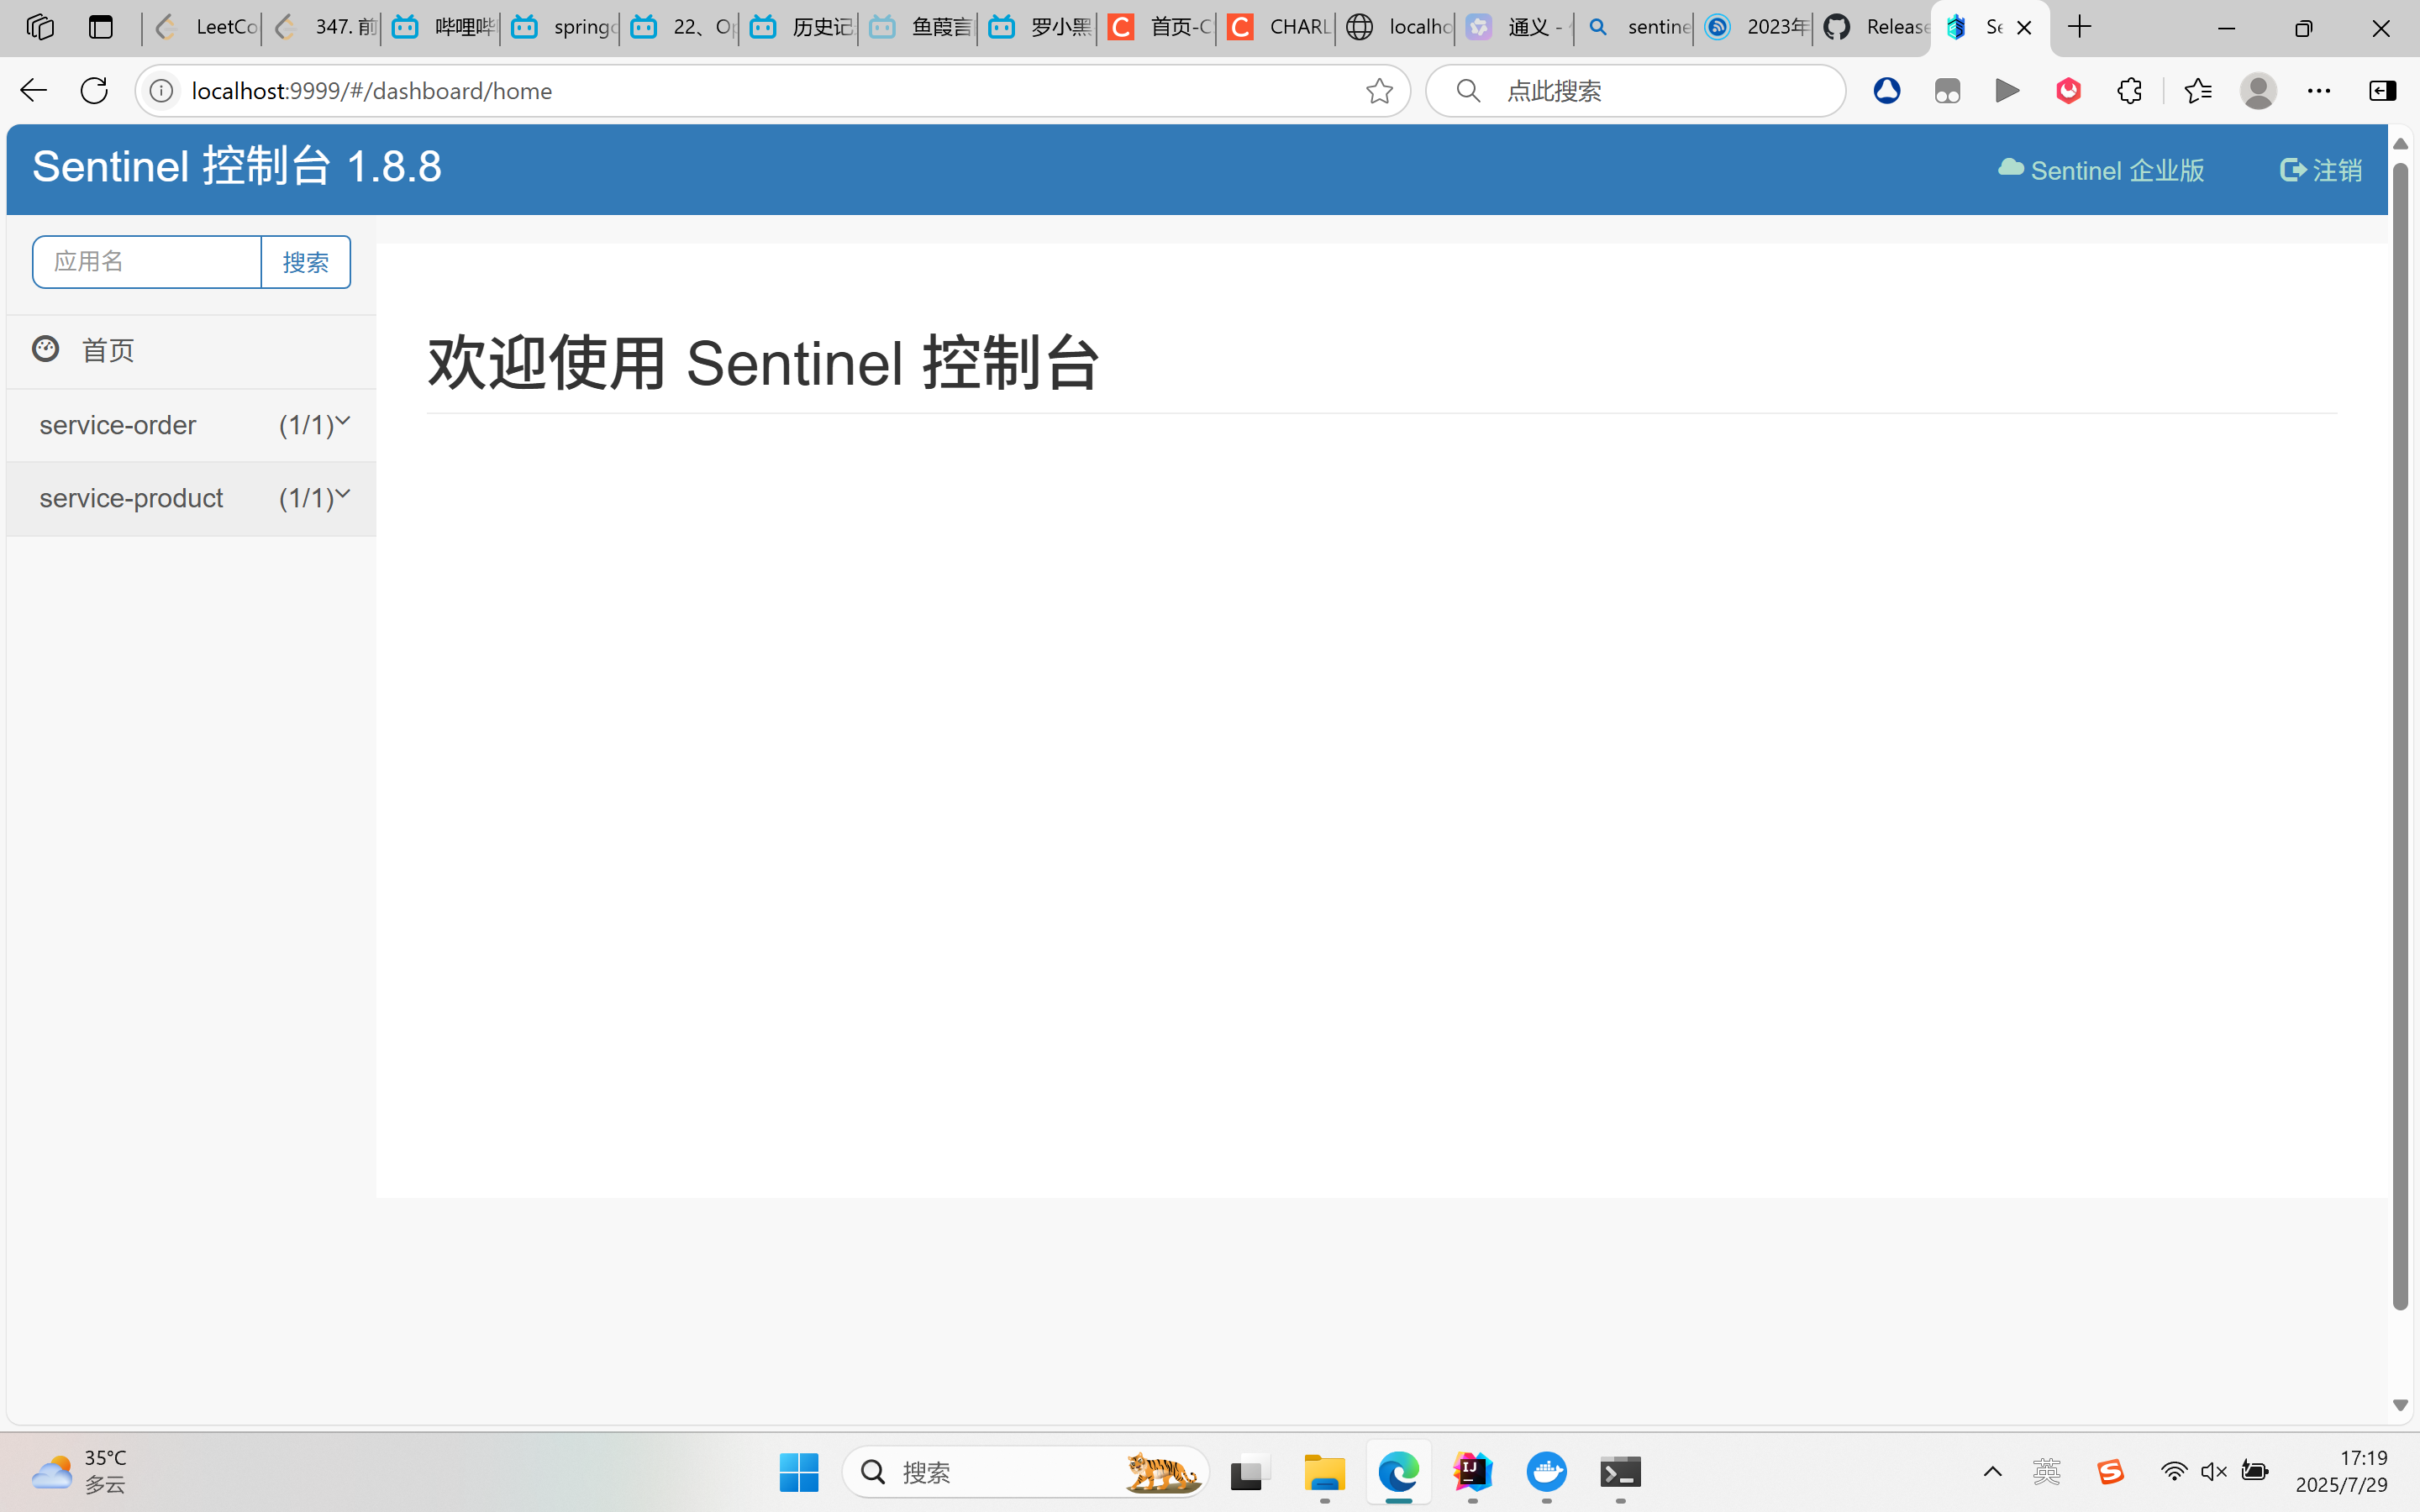Open File Explorer from taskbar
The image size is (2420, 1512).
(1324, 1472)
